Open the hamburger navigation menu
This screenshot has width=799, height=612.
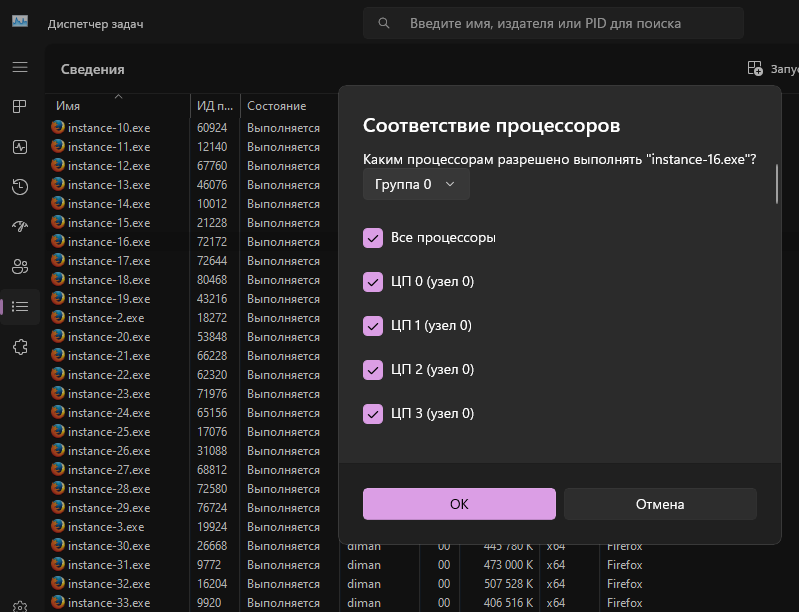(x=20, y=67)
